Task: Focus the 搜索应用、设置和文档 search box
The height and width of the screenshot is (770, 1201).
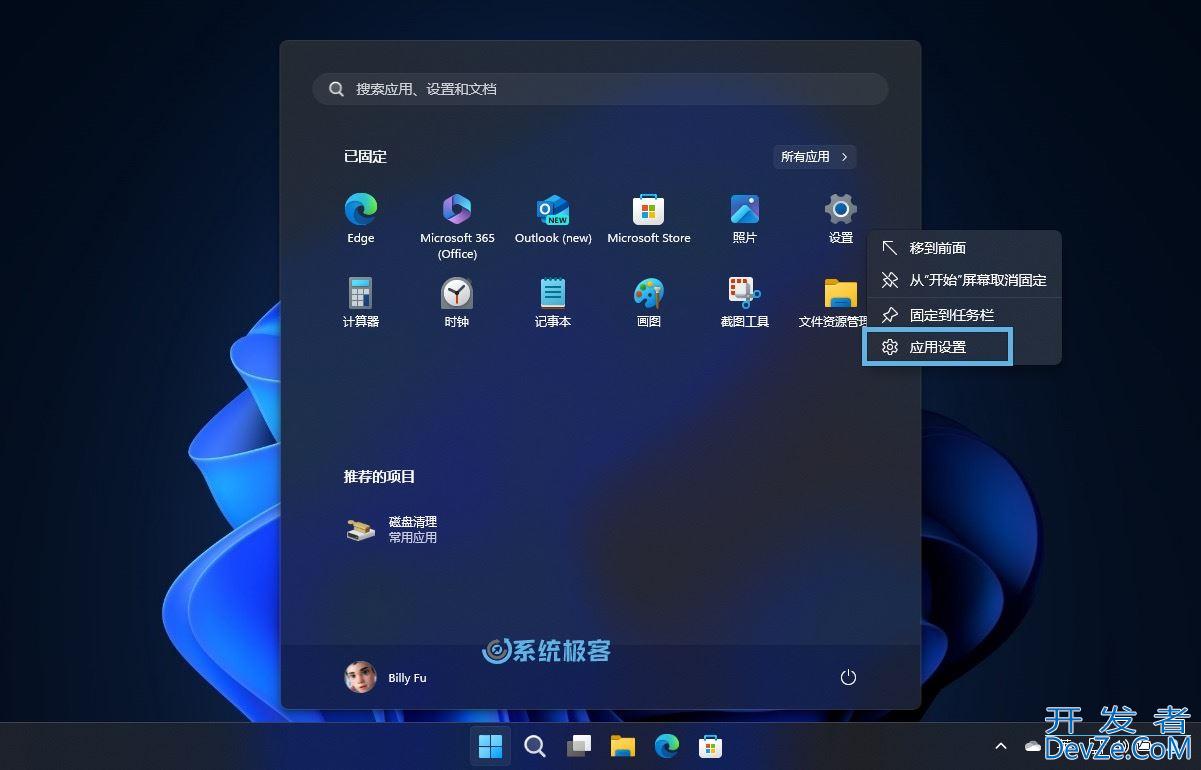Action: tap(600, 89)
